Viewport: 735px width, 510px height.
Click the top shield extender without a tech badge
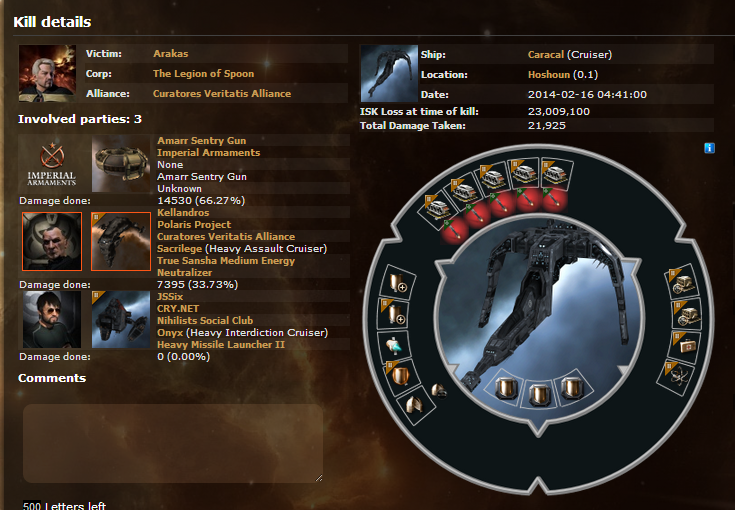398,283
